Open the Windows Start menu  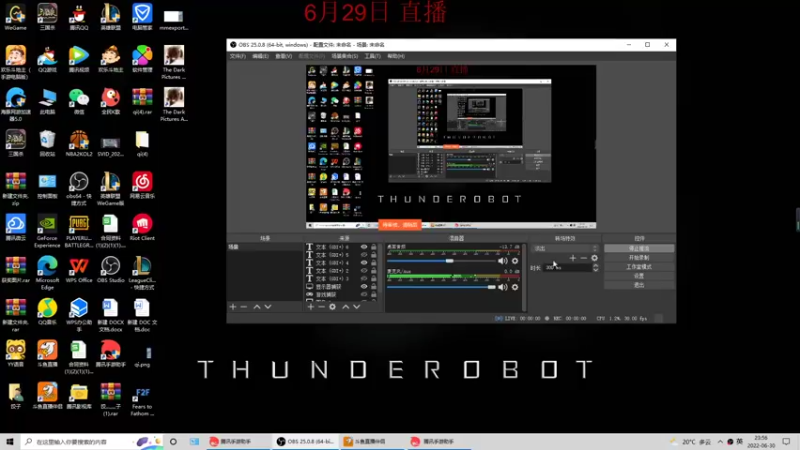point(10,441)
